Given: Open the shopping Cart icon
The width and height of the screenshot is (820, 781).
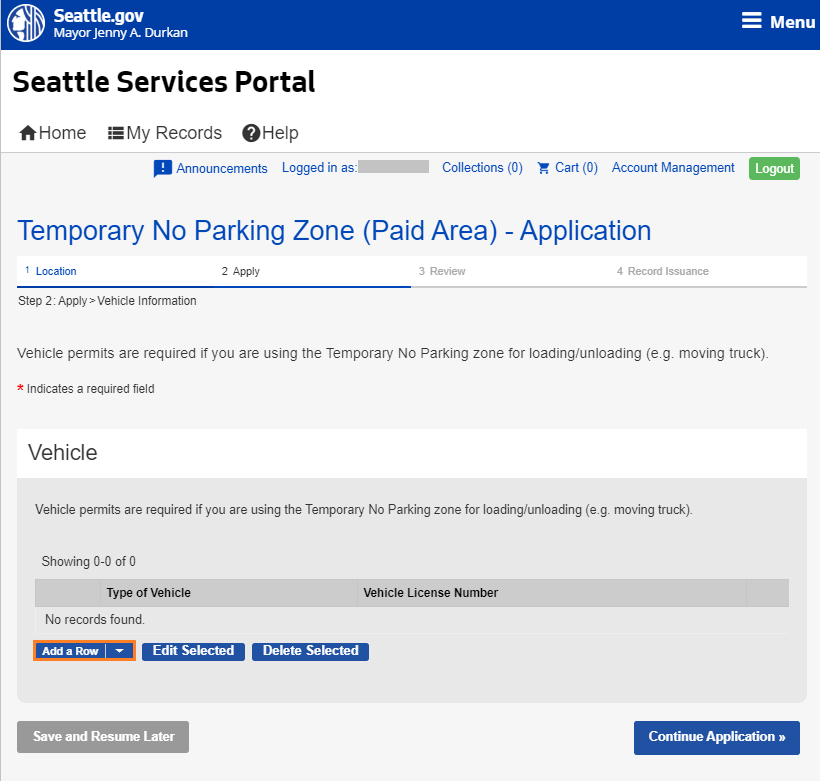Looking at the screenshot, I should (542, 167).
